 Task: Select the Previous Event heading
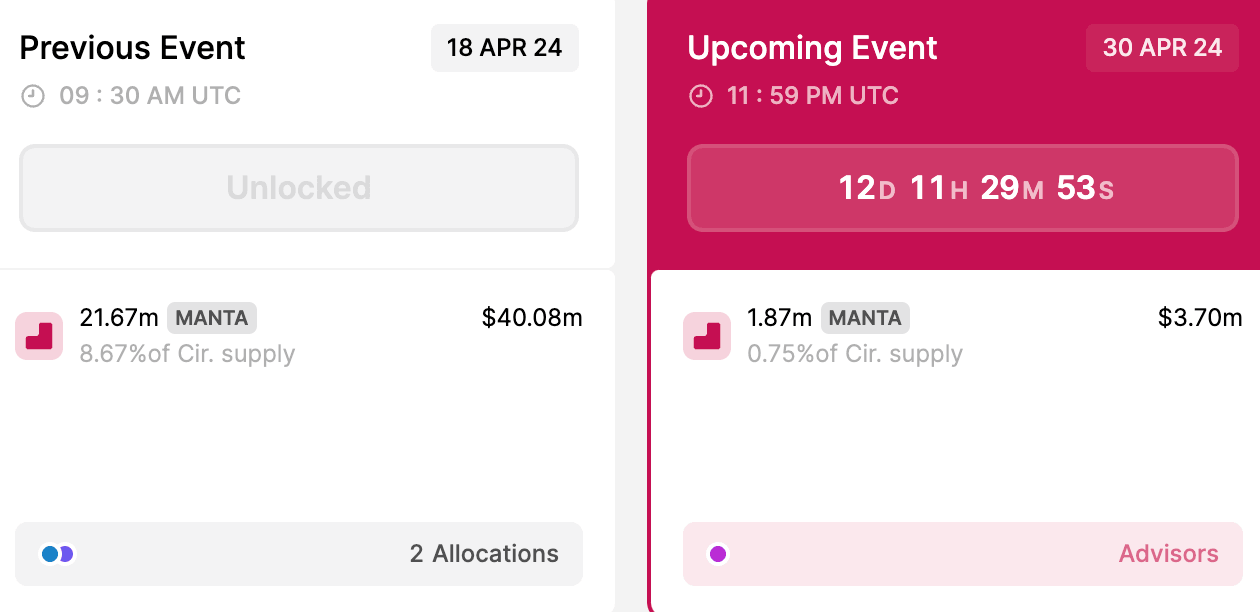point(133,48)
